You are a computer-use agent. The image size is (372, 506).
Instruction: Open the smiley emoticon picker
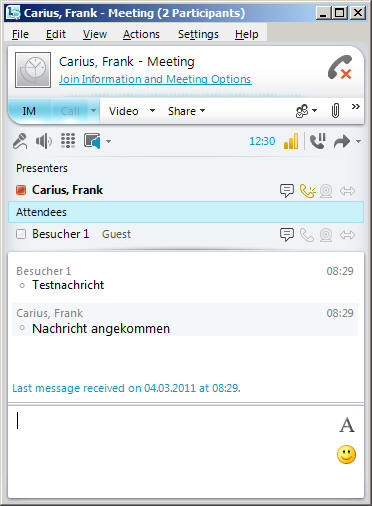[x=346, y=454]
